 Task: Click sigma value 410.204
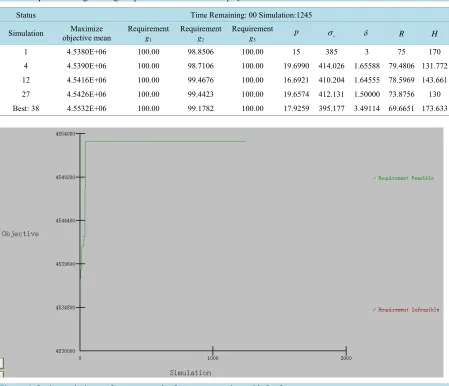pos(331,80)
